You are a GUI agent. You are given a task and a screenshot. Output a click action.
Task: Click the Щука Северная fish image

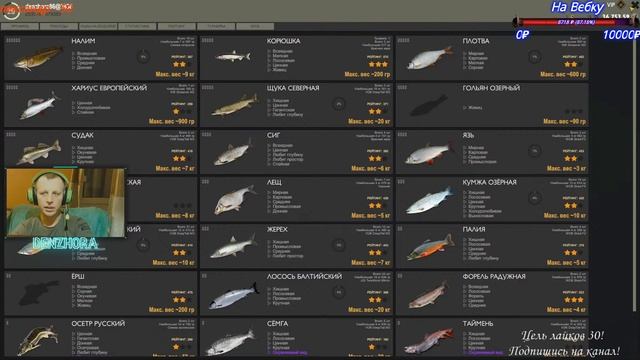pos(235,105)
